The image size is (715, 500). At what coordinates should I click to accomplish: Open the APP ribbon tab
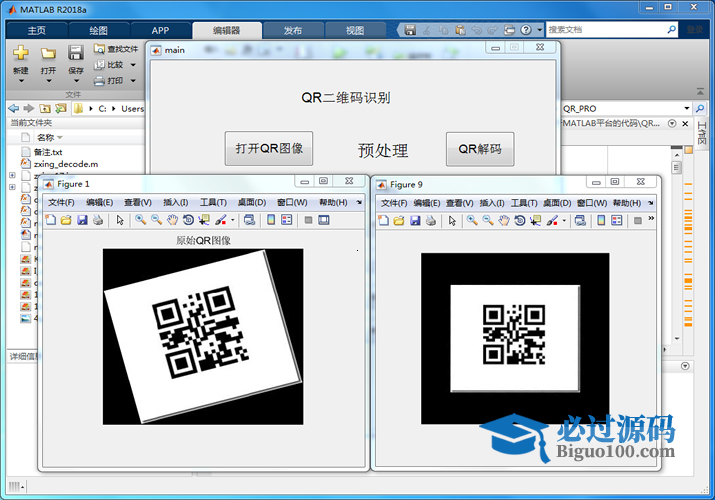pyautogui.click(x=160, y=31)
